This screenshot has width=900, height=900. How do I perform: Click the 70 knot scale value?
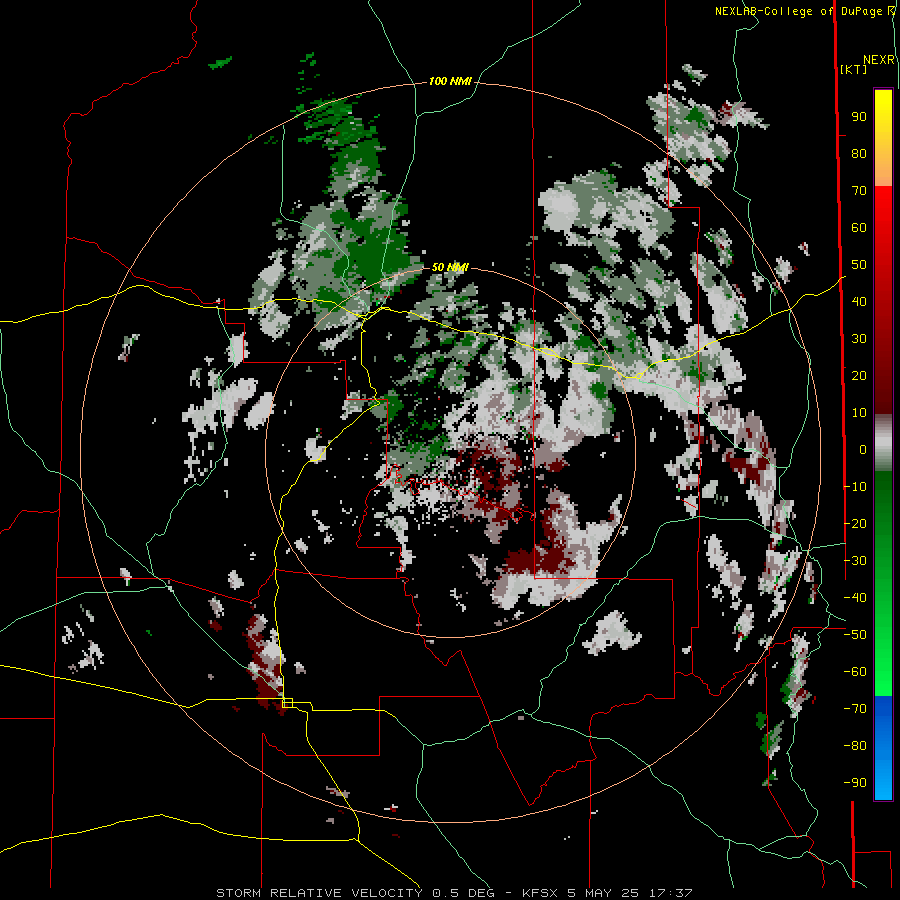click(x=859, y=191)
